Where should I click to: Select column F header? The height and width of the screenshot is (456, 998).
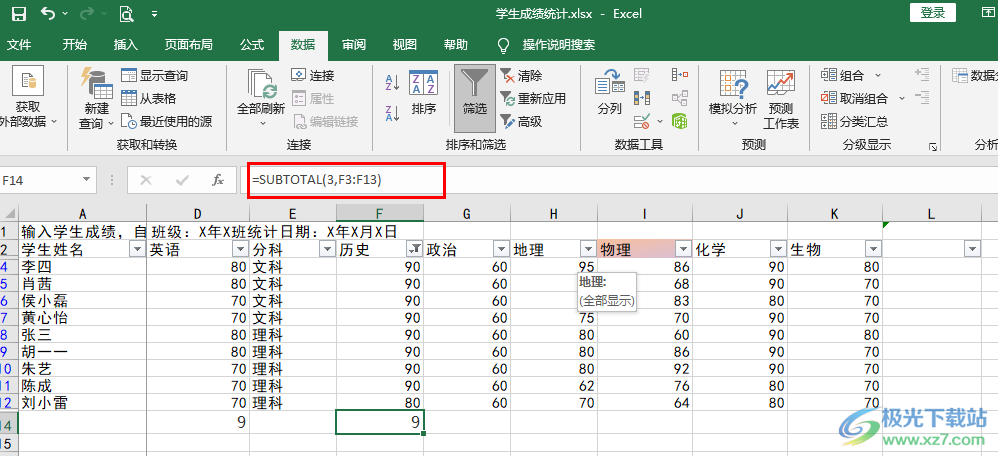(380, 214)
